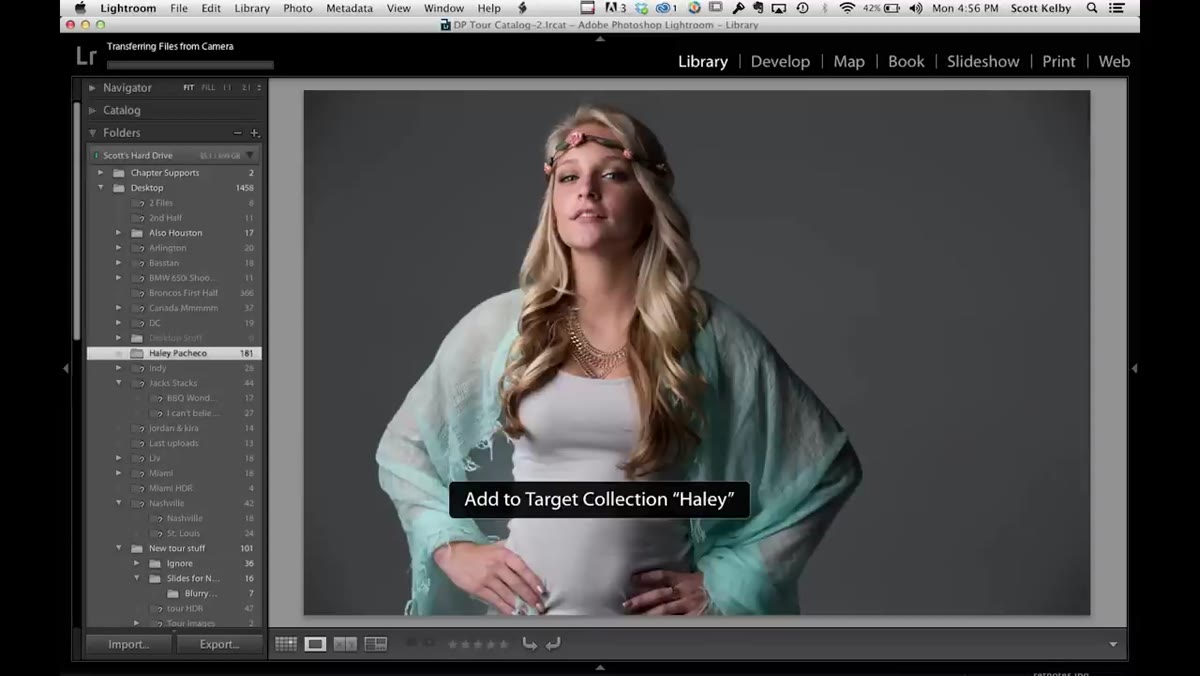The width and height of the screenshot is (1200, 676).
Task: Open Notification Center icon in menu bar
Action: click(x=1117, y=8)
